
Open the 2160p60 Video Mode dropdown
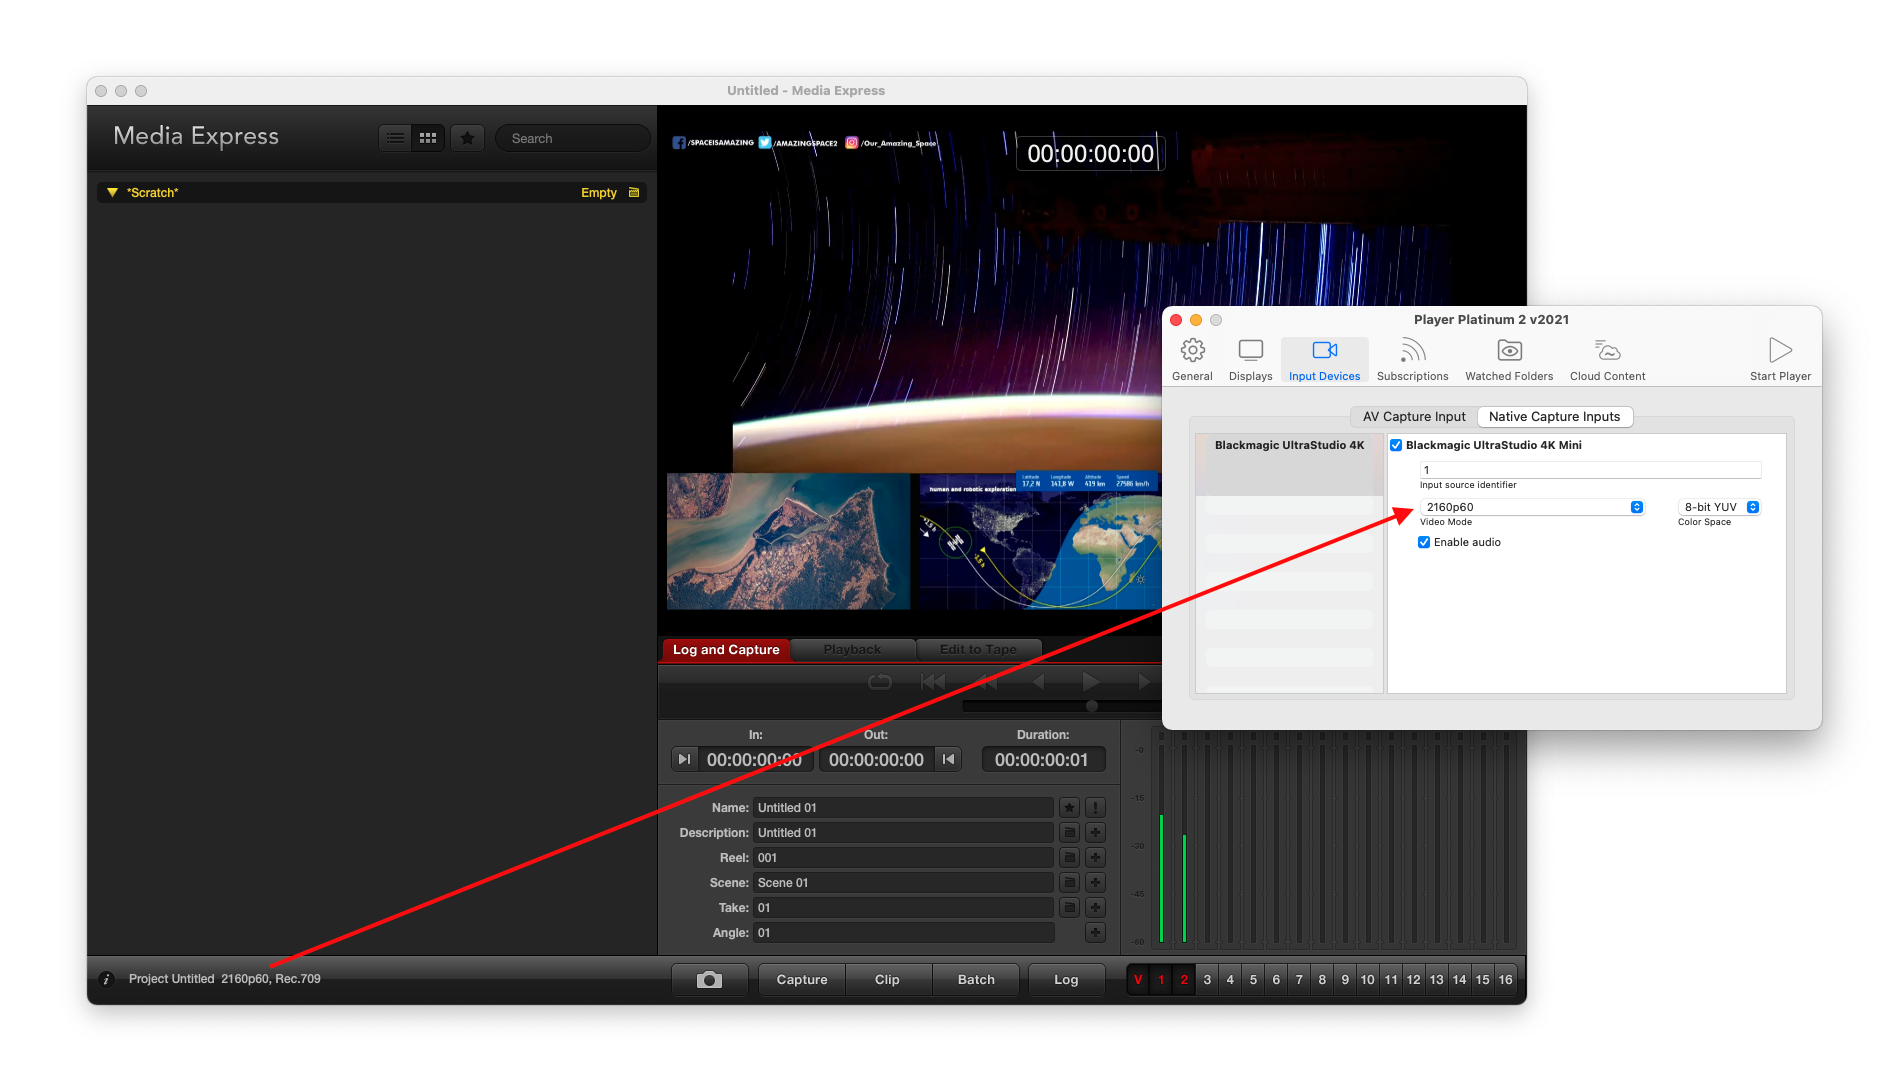pos(1532,508)
